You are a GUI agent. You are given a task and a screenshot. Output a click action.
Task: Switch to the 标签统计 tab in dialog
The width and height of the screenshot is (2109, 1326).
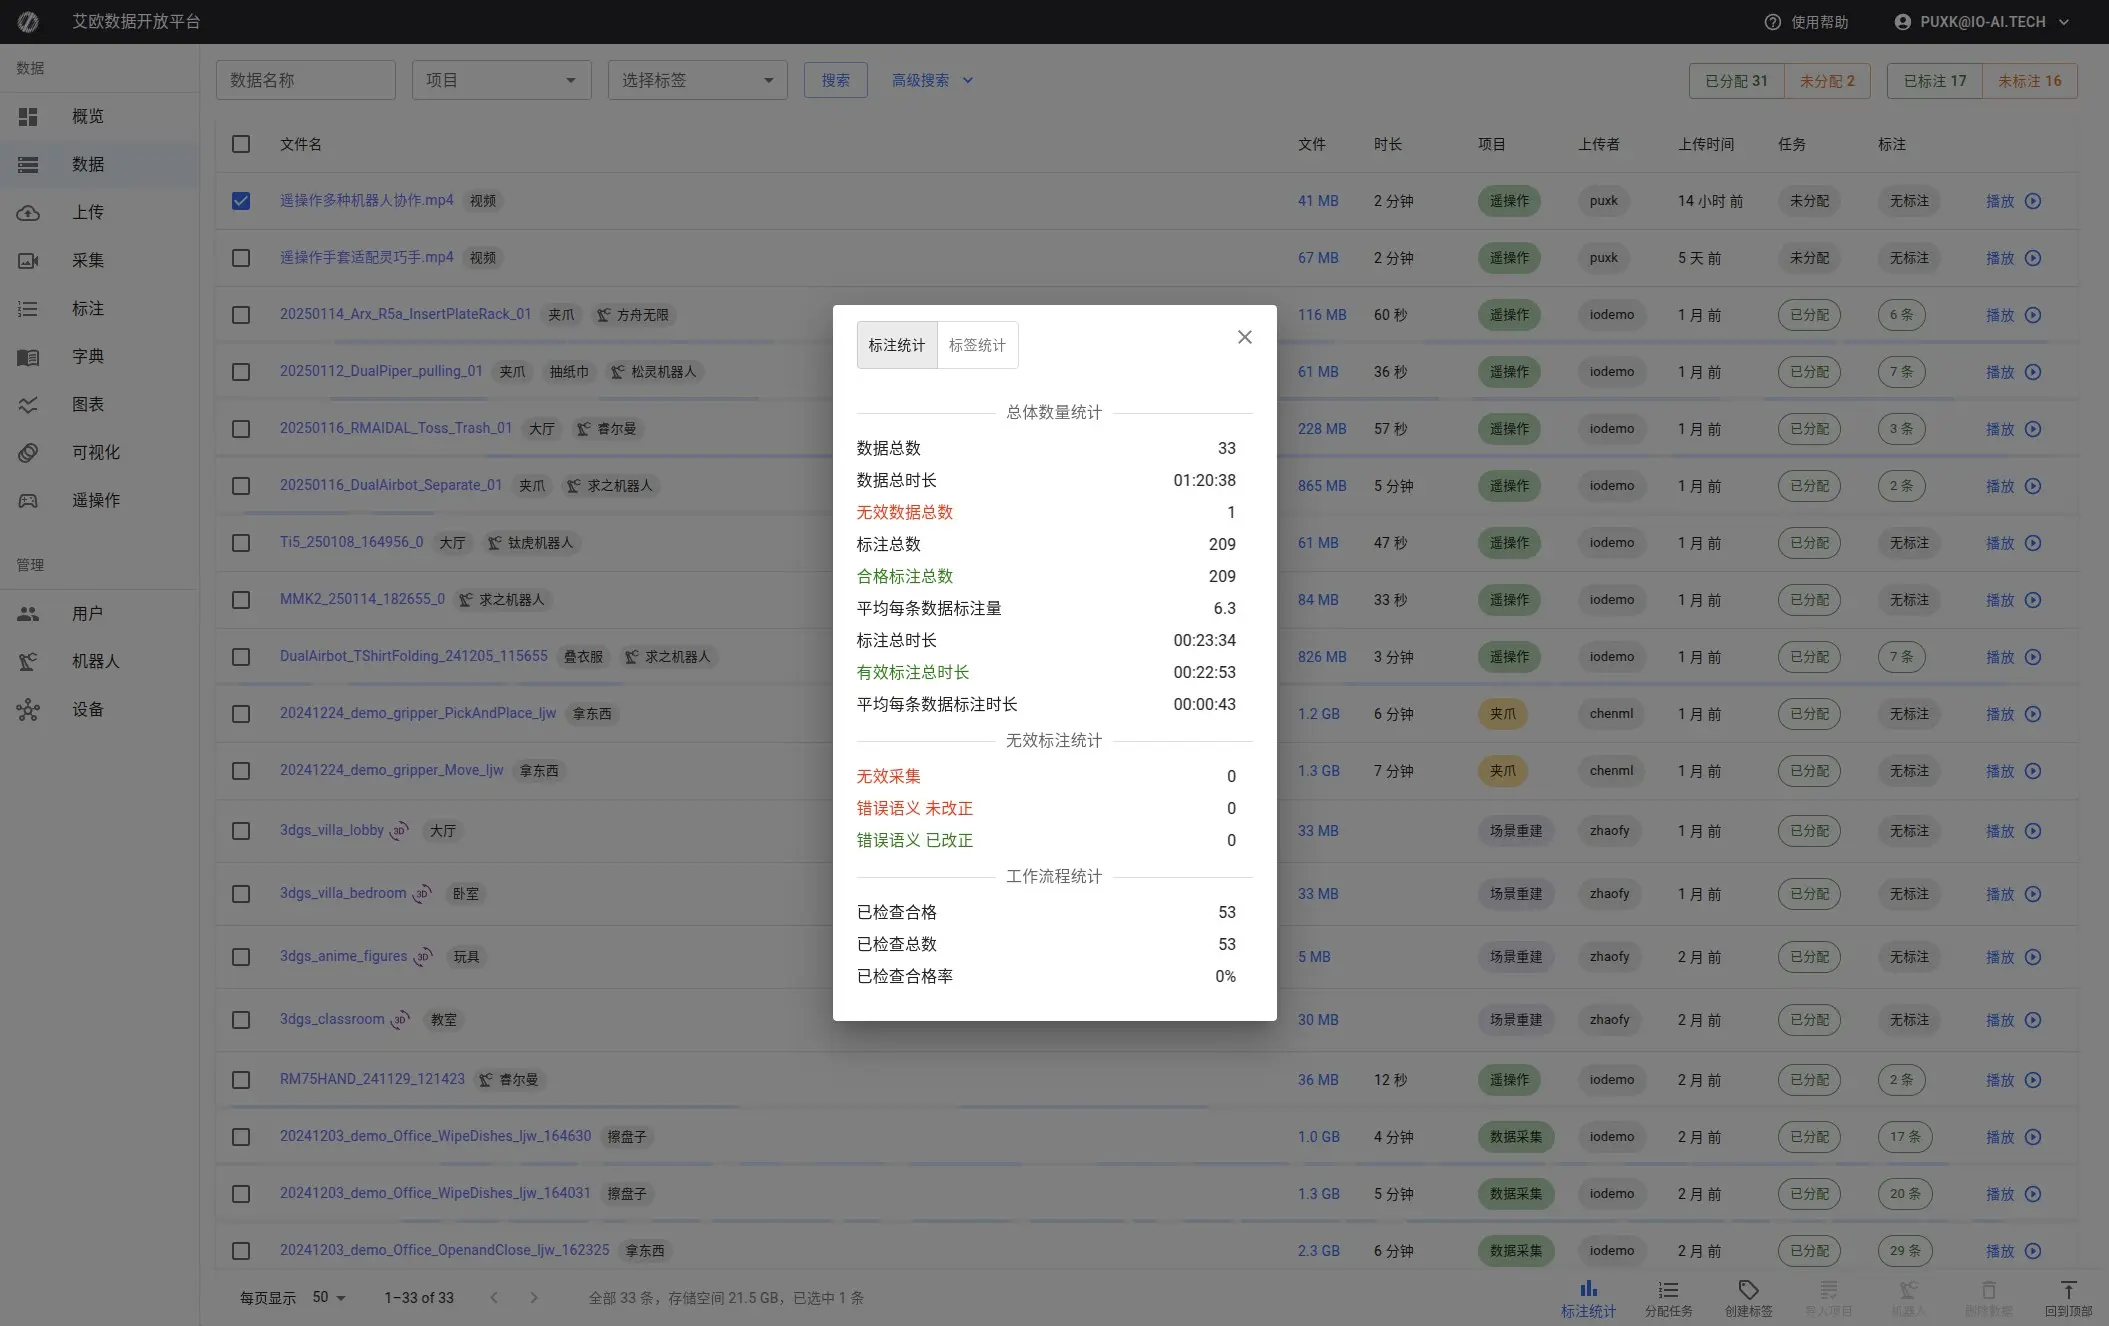(x=977, y=344)
